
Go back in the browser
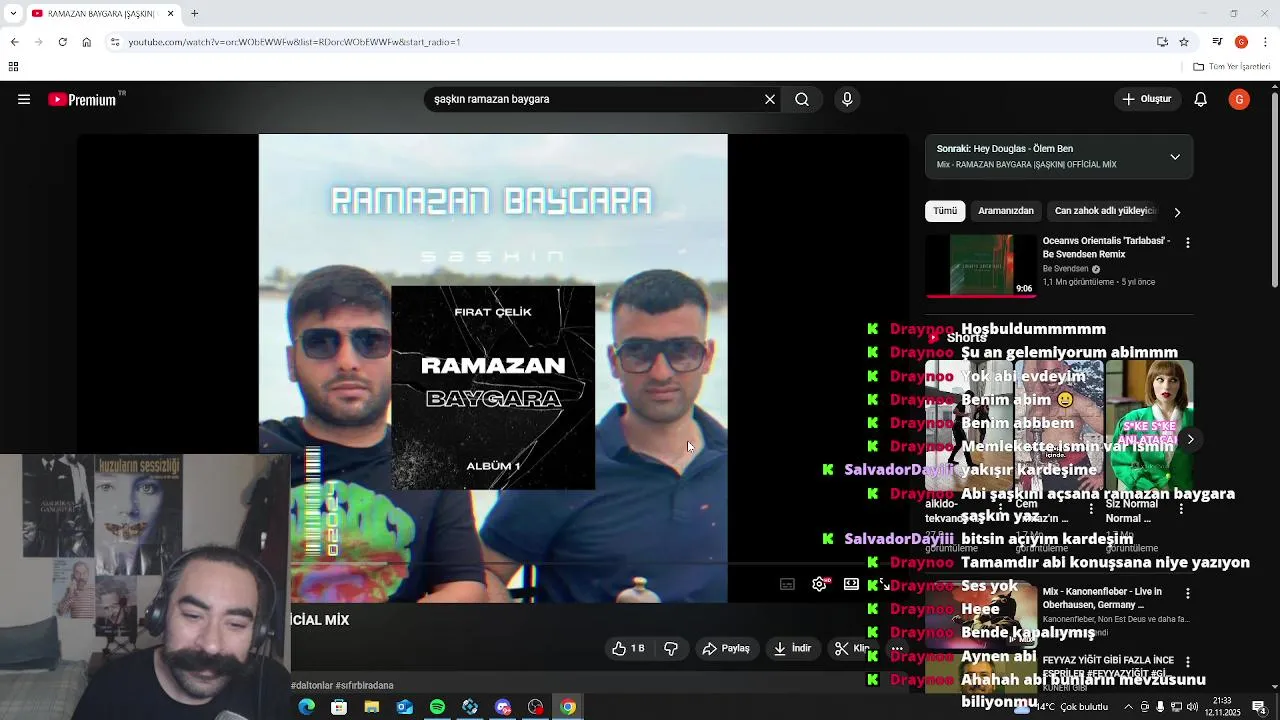[14, 42]
